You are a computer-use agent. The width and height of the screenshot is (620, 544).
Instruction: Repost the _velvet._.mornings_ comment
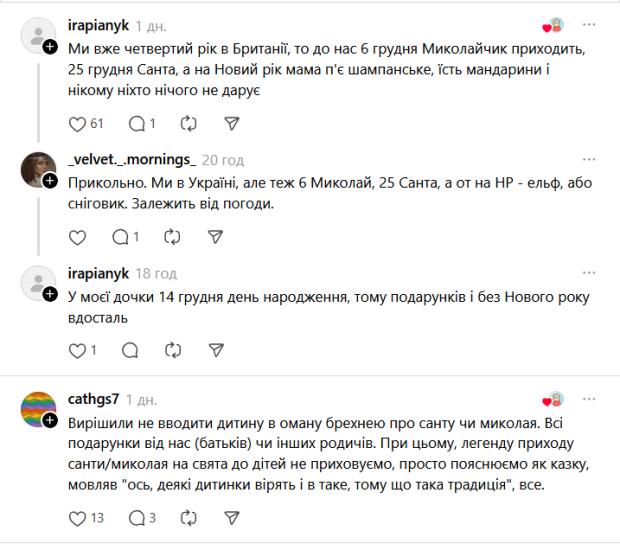171,237
